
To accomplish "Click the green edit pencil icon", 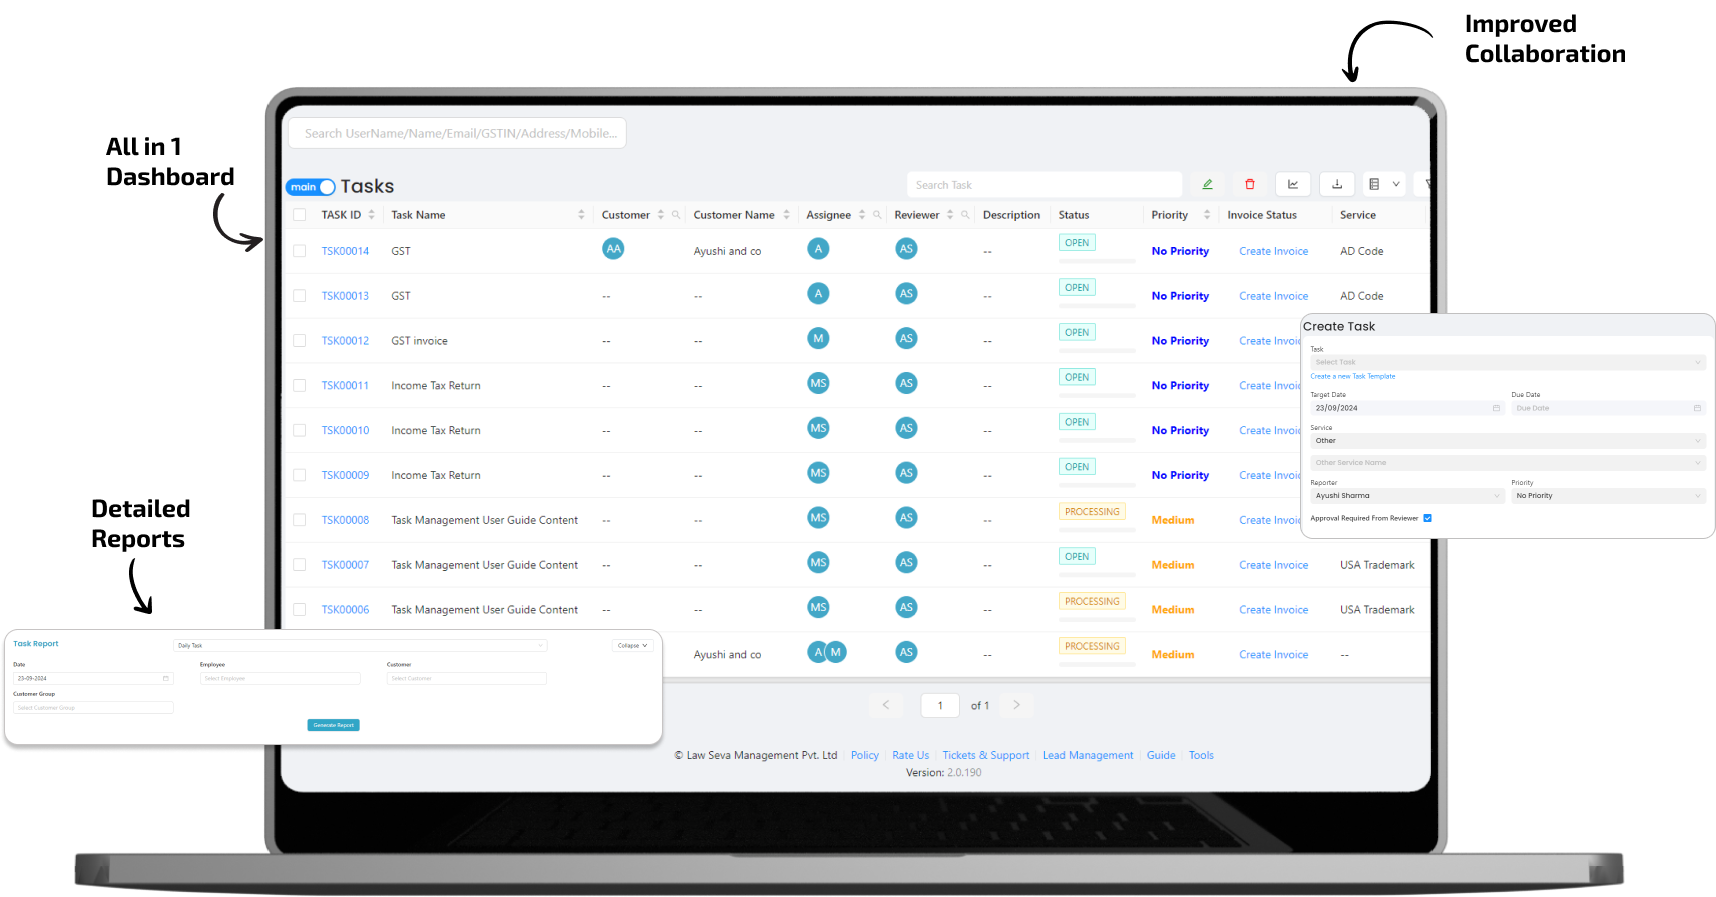I will (1207, 185).
